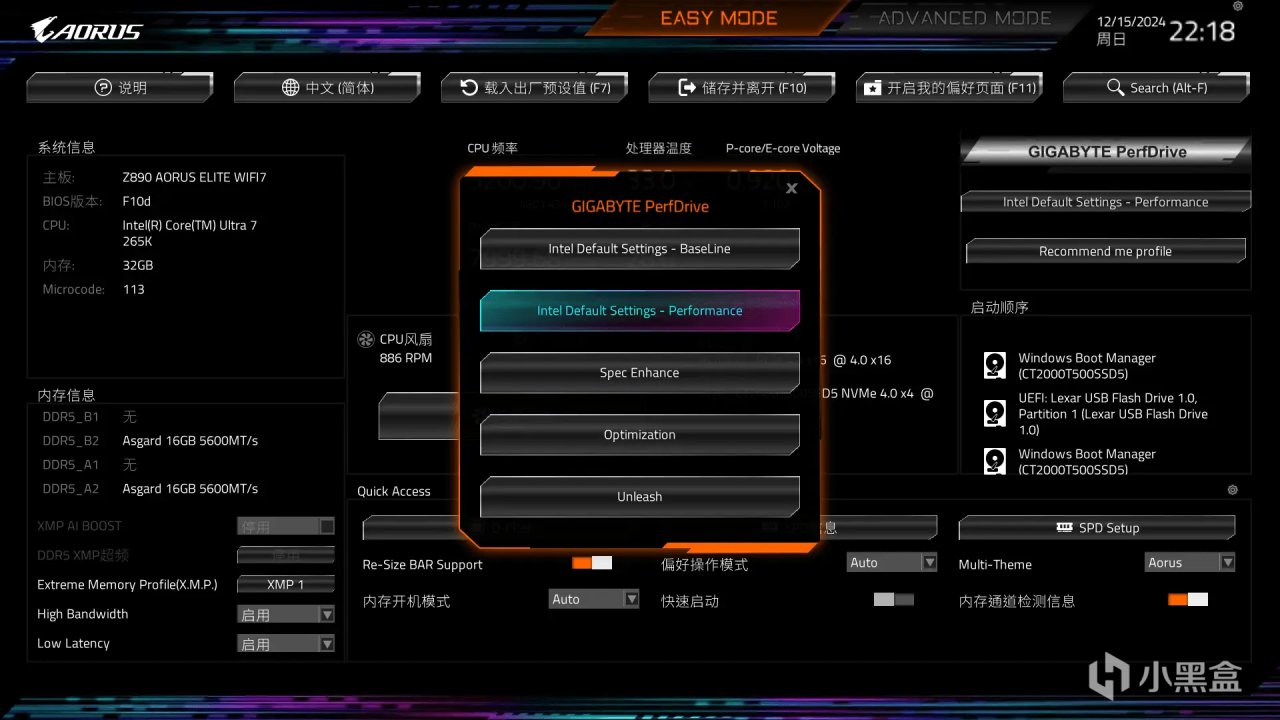Screen dimensions: 1280x720
Task: Open Intel Default Settings - Performance side button
Action: 1105,202
